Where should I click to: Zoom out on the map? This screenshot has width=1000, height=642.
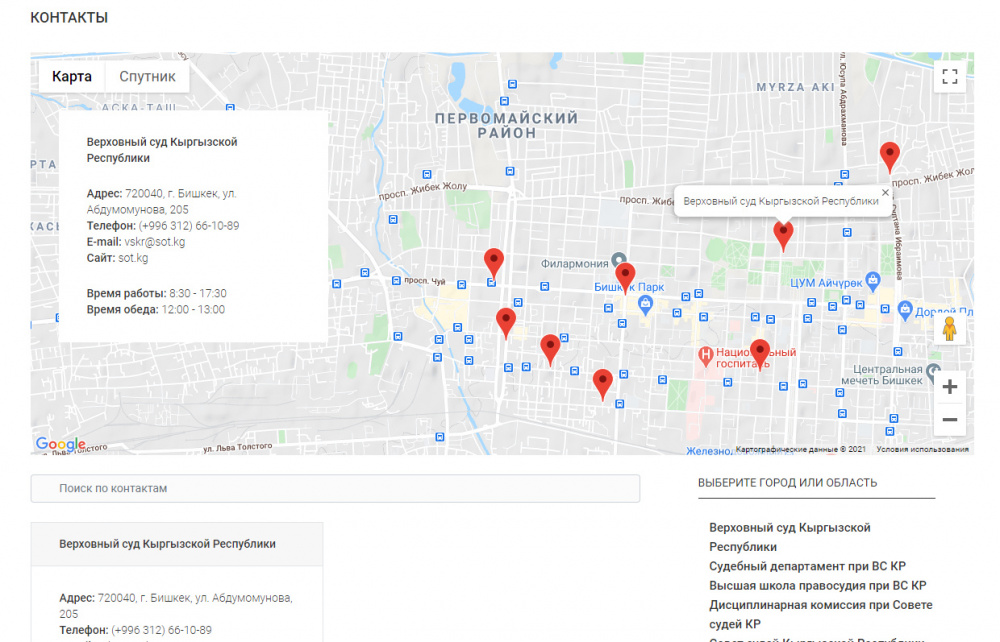(949, 420)
